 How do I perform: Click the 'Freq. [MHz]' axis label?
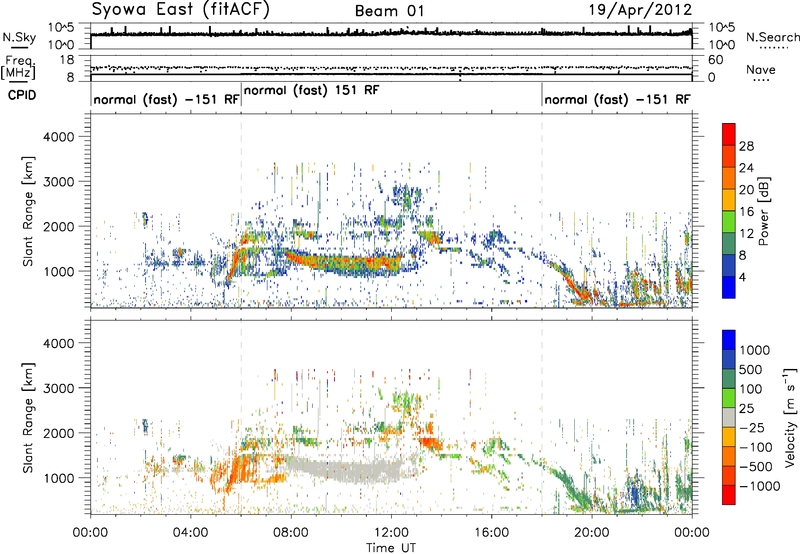[19, 68]
